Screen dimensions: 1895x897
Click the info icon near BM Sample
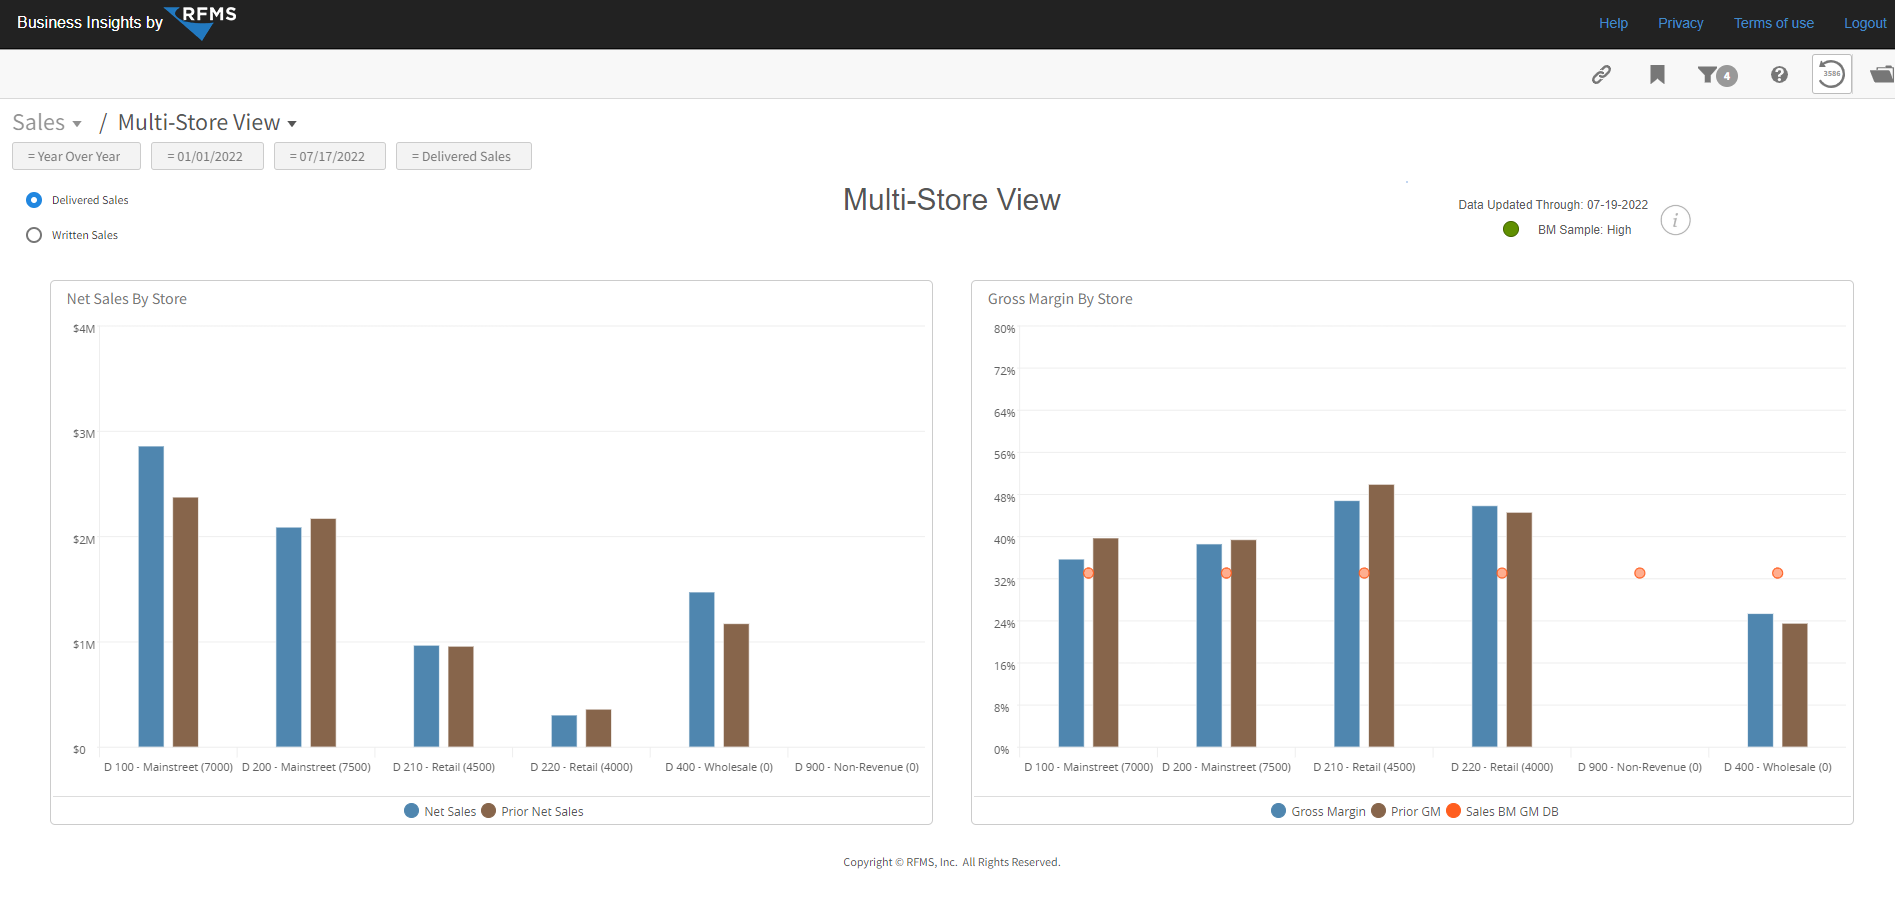click(x=1675, y=220)
